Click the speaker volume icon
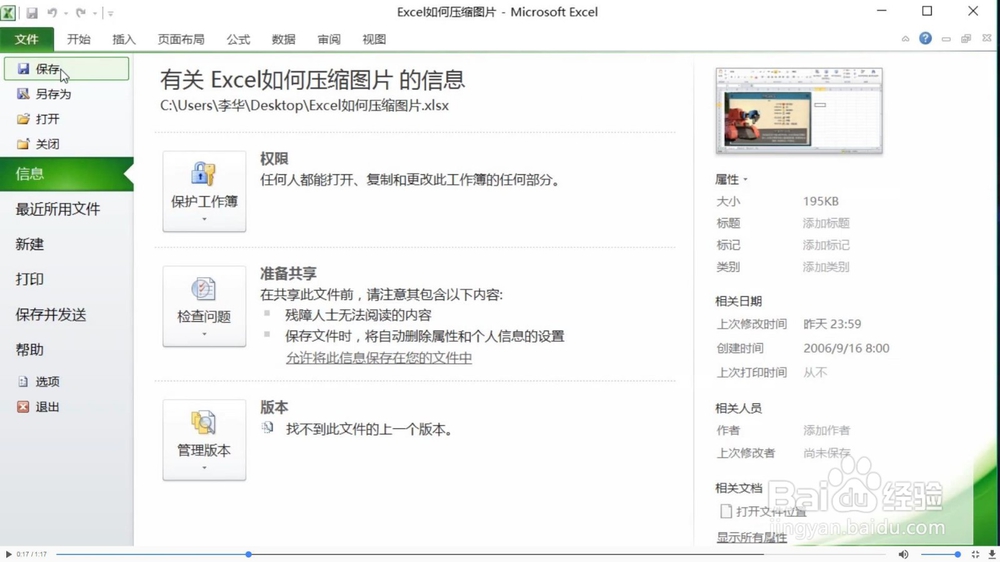1000x562 pixels. (x=903, y=554)
